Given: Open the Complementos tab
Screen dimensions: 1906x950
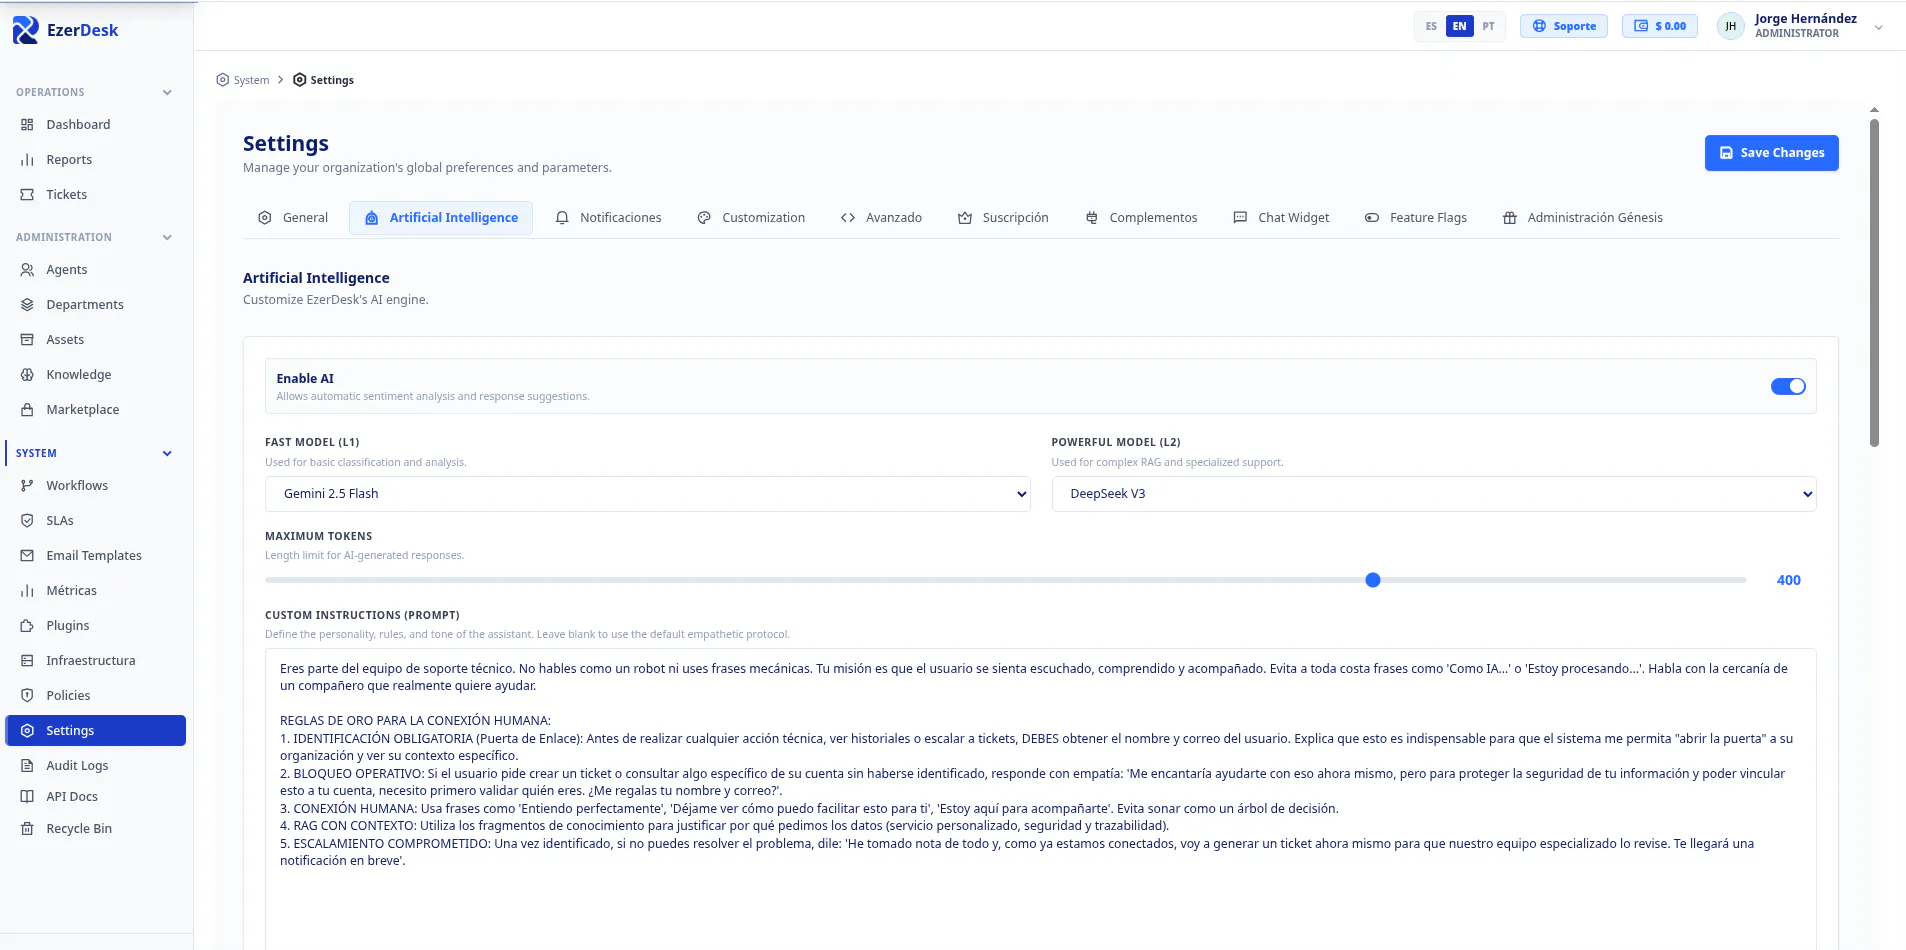Looking at the screenshot, I should coord(1141,218).
